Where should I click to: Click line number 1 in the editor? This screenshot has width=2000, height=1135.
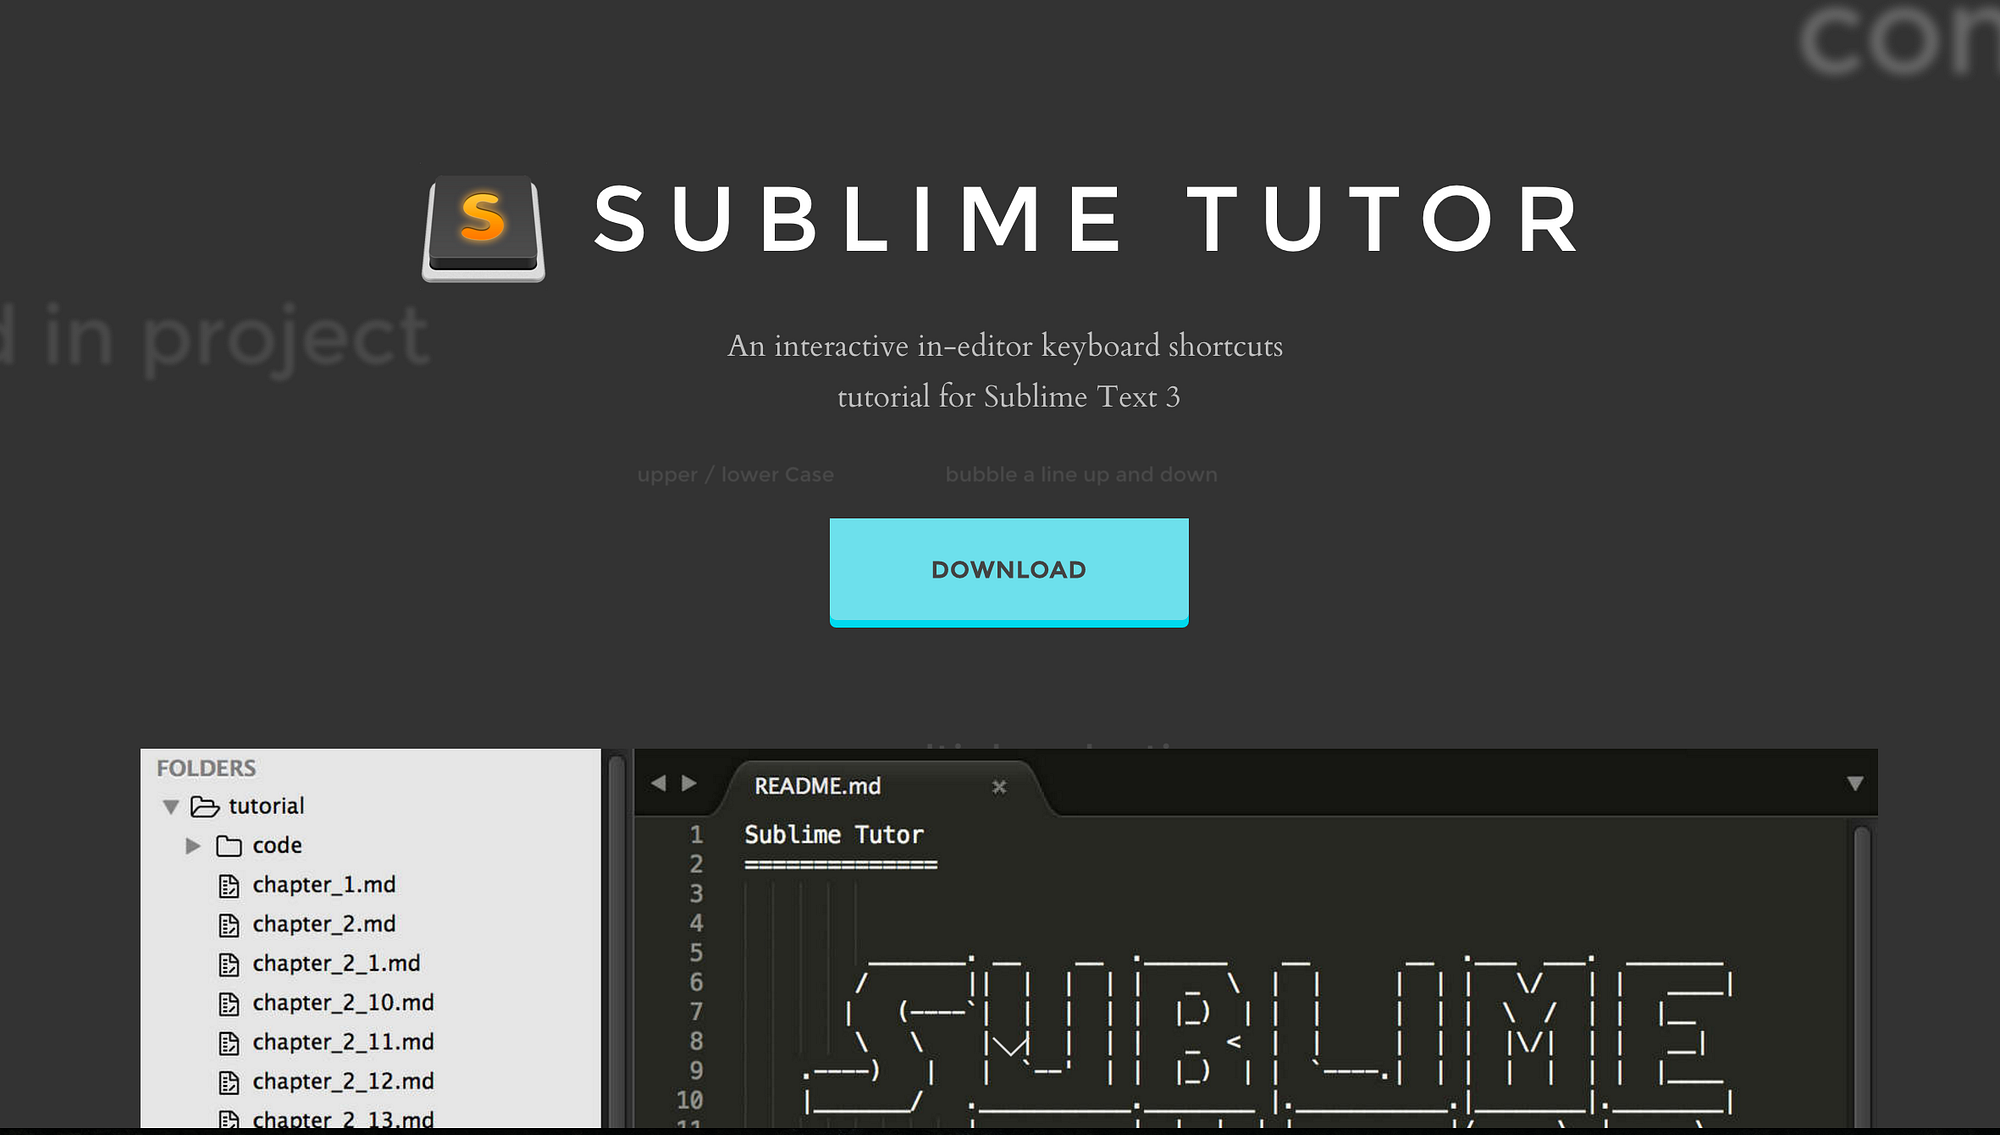point(697,834)
